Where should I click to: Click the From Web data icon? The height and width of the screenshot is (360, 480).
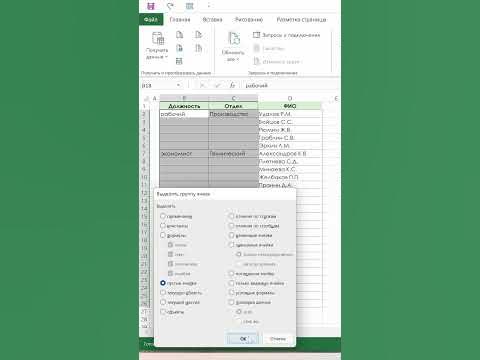[x=179, y=48]
